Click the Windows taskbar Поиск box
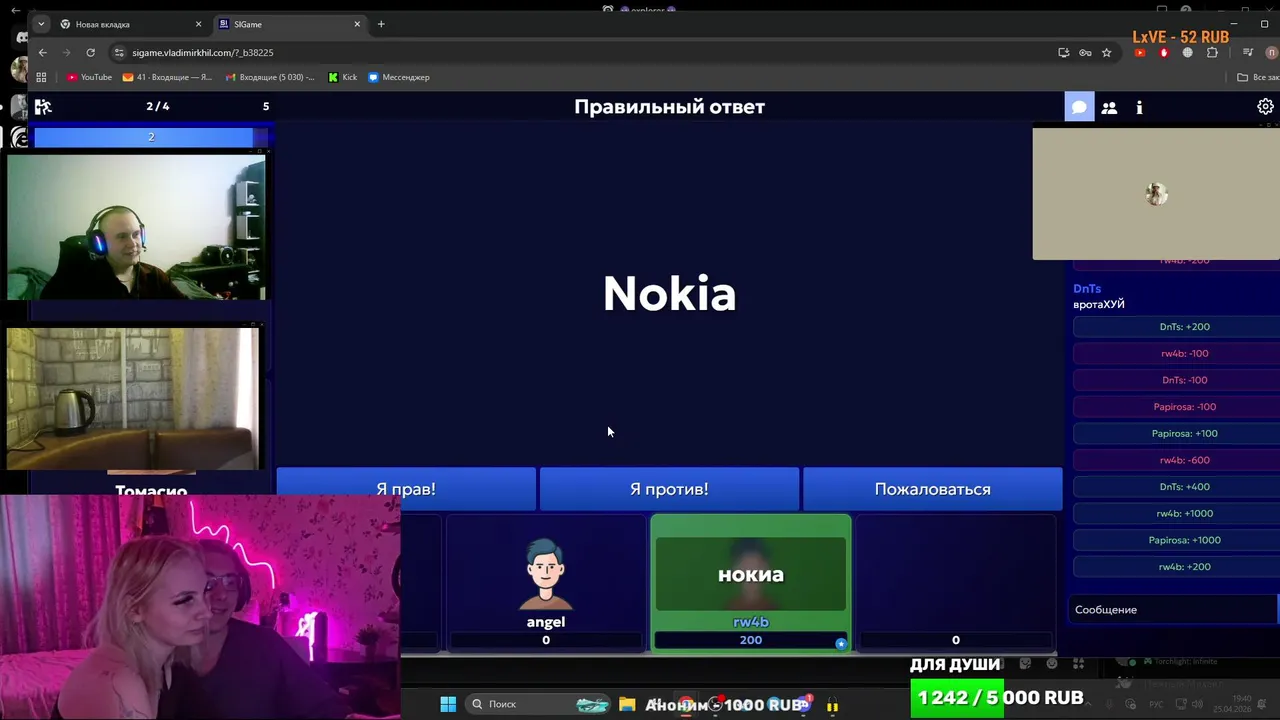The width and height of the screenshot is (1280, 720). (x=539, y=704)
